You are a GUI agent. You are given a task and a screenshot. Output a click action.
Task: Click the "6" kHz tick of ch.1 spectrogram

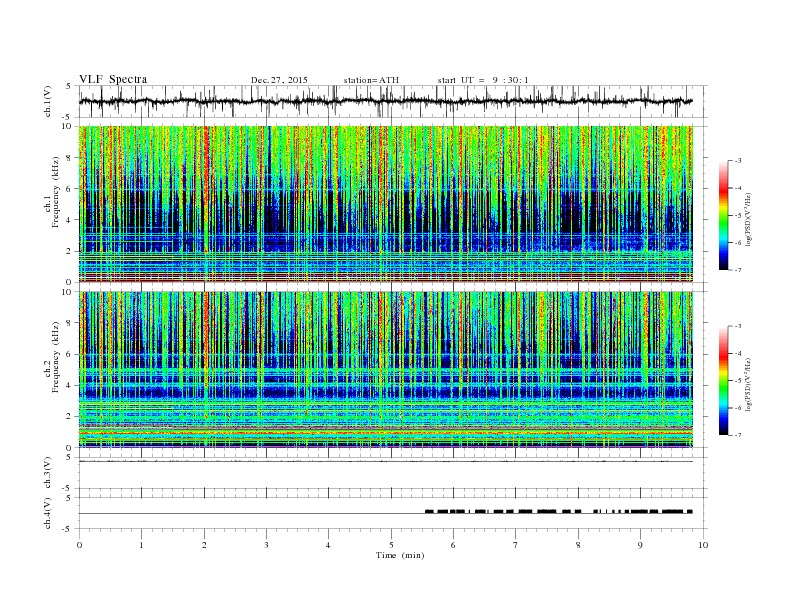click(x=70, y=189)
